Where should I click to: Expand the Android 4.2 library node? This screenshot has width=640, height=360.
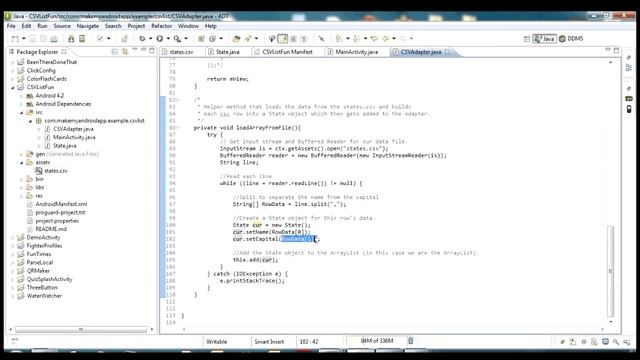[x=22, y=96]
